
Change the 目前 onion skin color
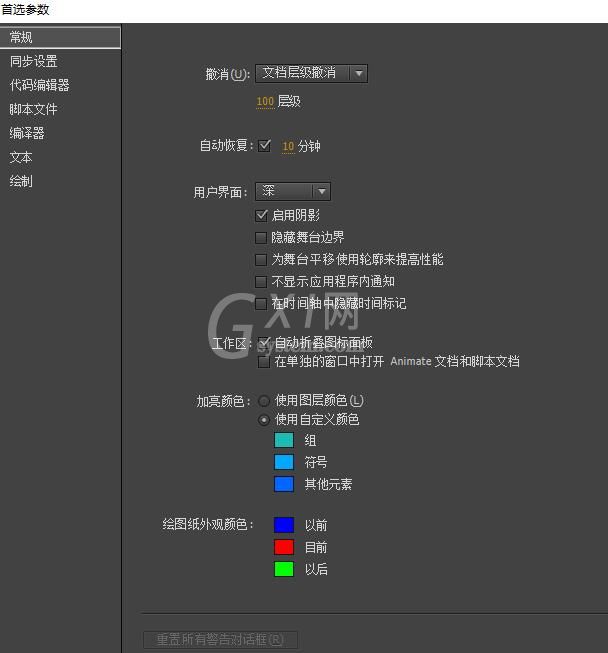(x=284, y=547)
